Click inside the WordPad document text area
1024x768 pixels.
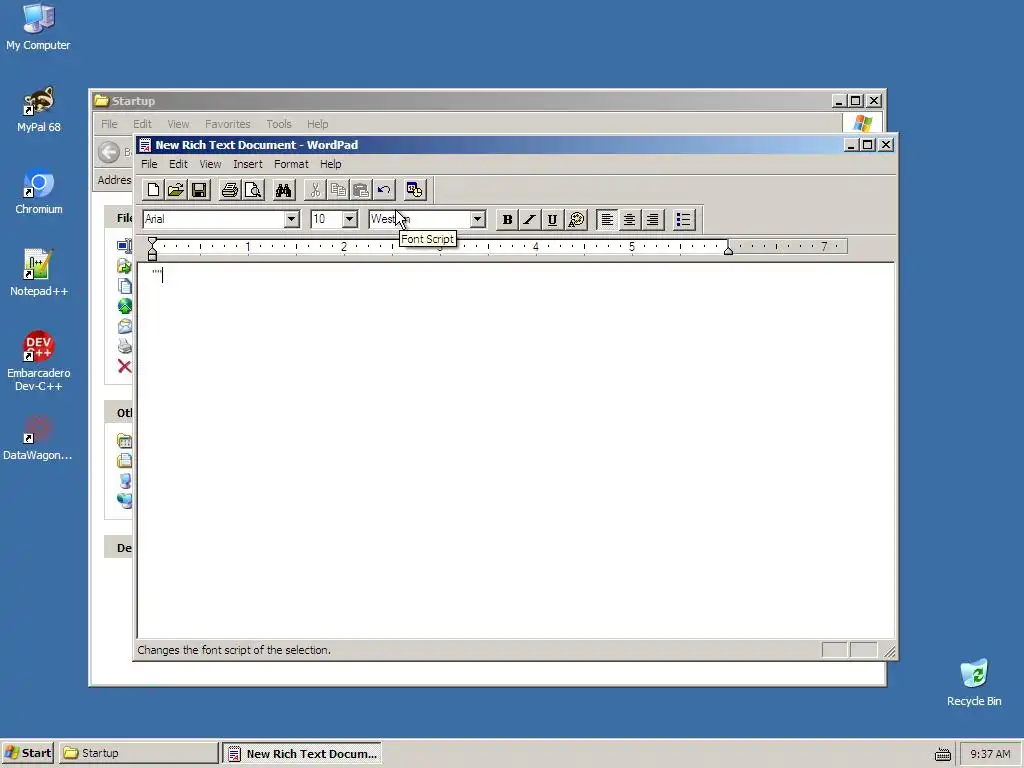[x=515, y=451]
